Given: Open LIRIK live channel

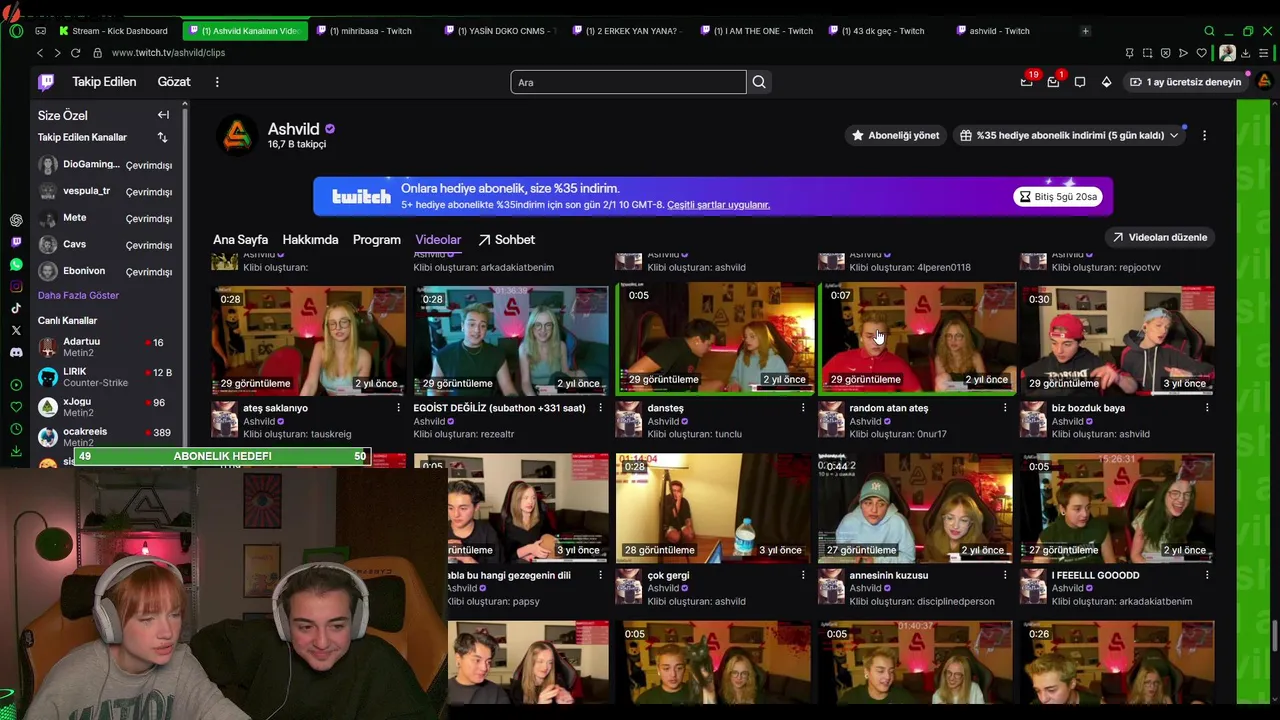Looking at the screenshot, I should pyautogui.click(x=105, y=377).
